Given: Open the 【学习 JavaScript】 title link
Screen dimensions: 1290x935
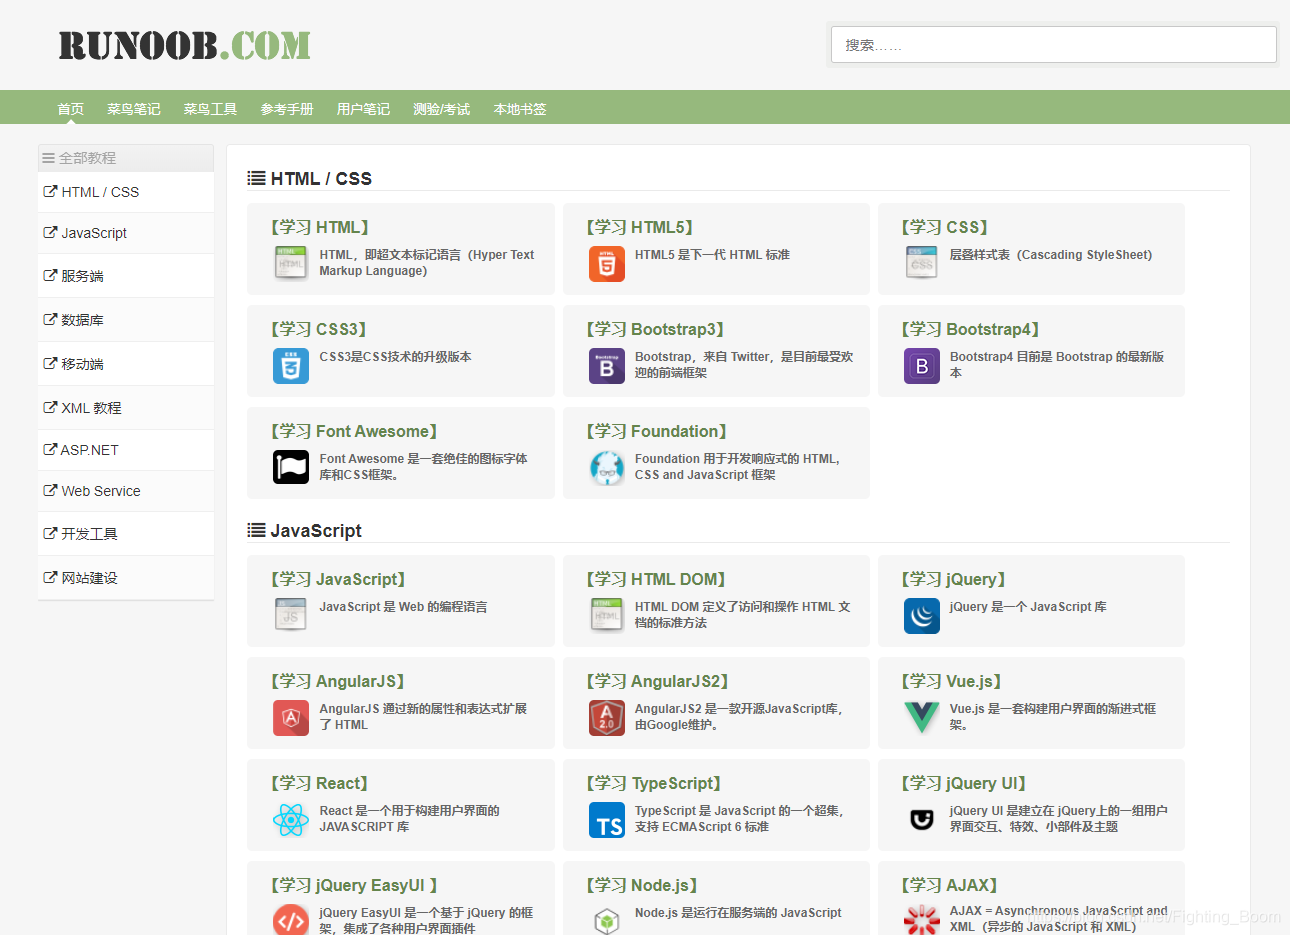Looking at the screenshot, I should point(339,579).
